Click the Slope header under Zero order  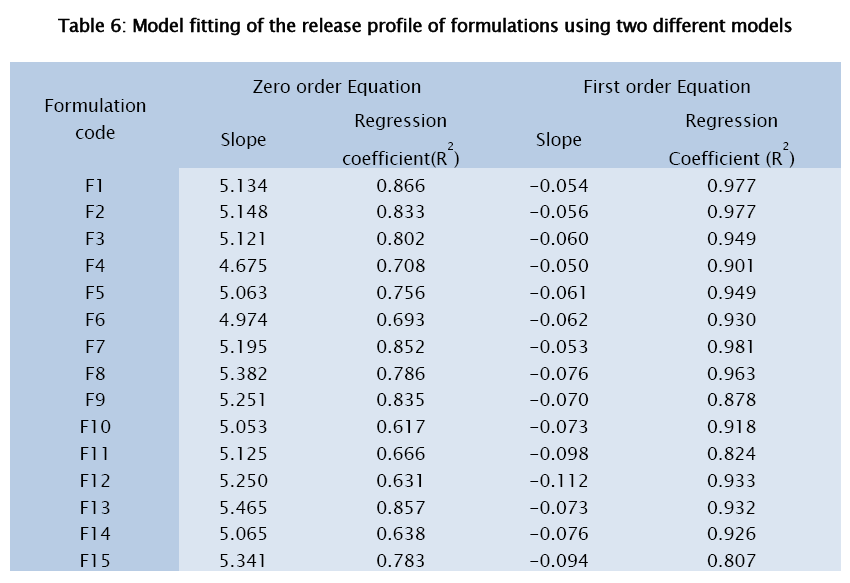243,140
